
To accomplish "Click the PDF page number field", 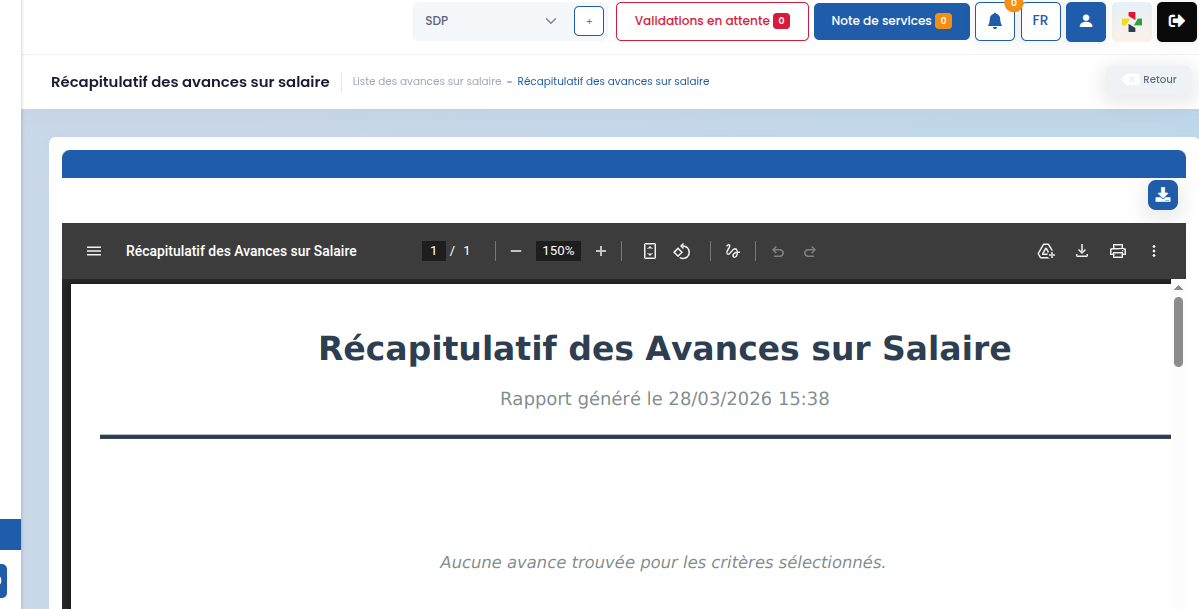I will [434, 251].
